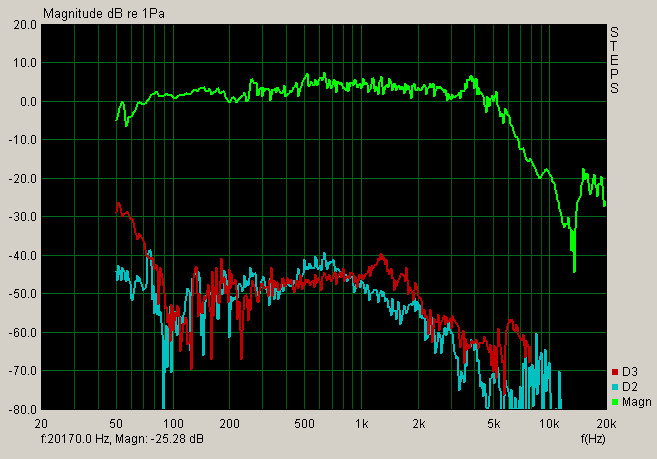657x459 pixels.
Task: Click the 20k frequency axis label
Action: 605,423
